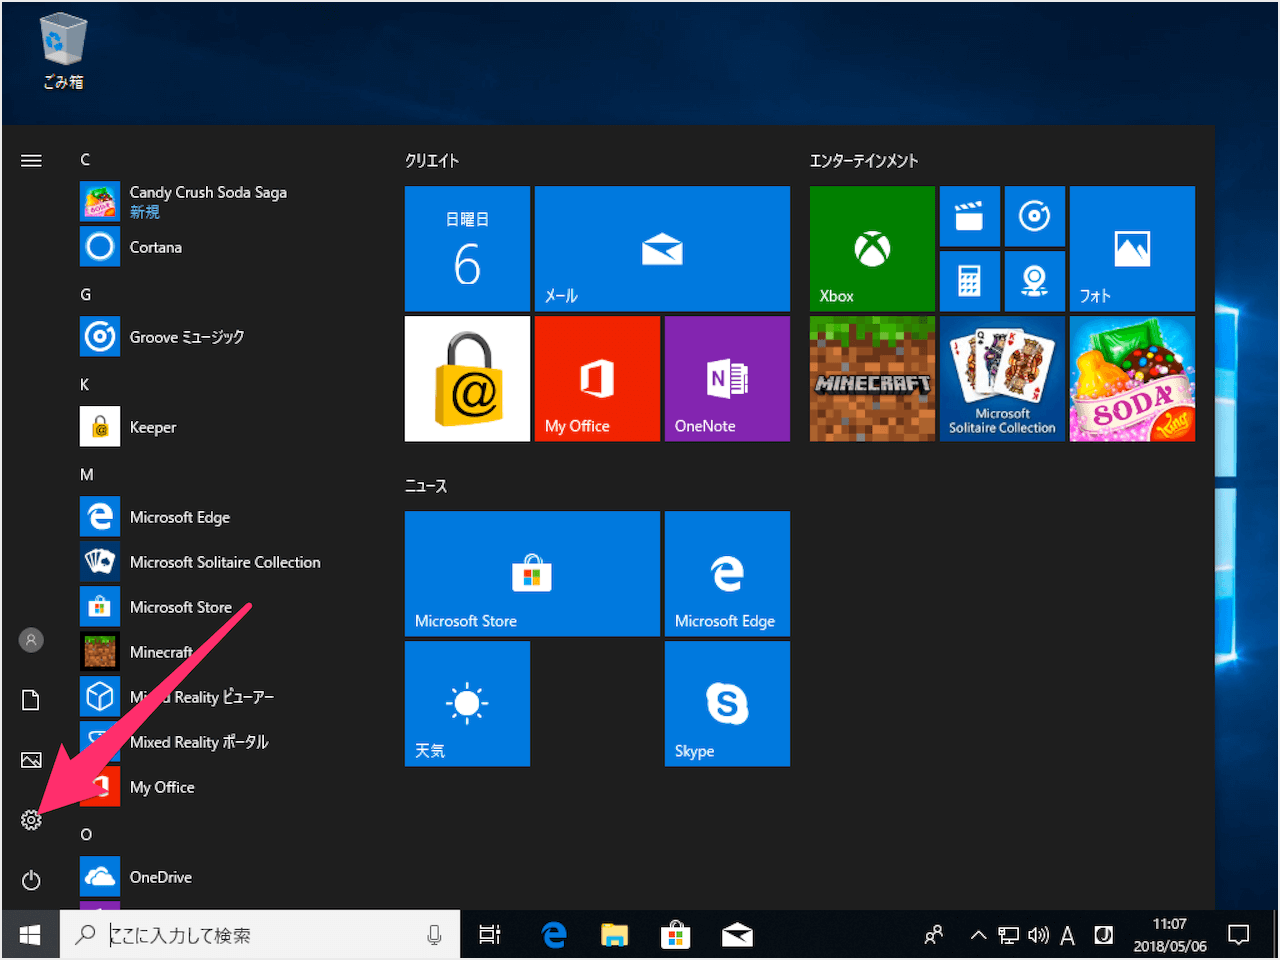Open the フォト tile
This screenshot has height=960, width=1280.
click(x=1132, y=248)
